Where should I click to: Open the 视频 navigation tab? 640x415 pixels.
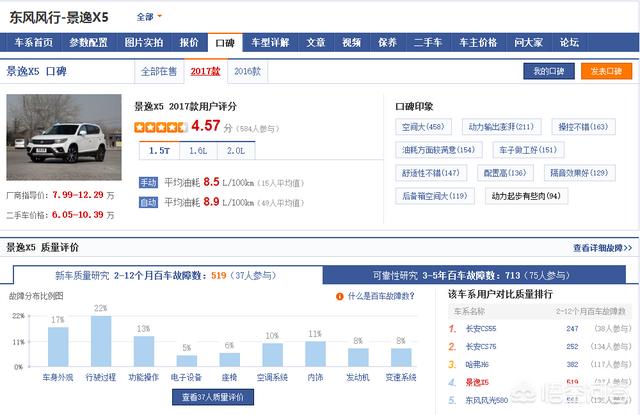click(351, 42)
